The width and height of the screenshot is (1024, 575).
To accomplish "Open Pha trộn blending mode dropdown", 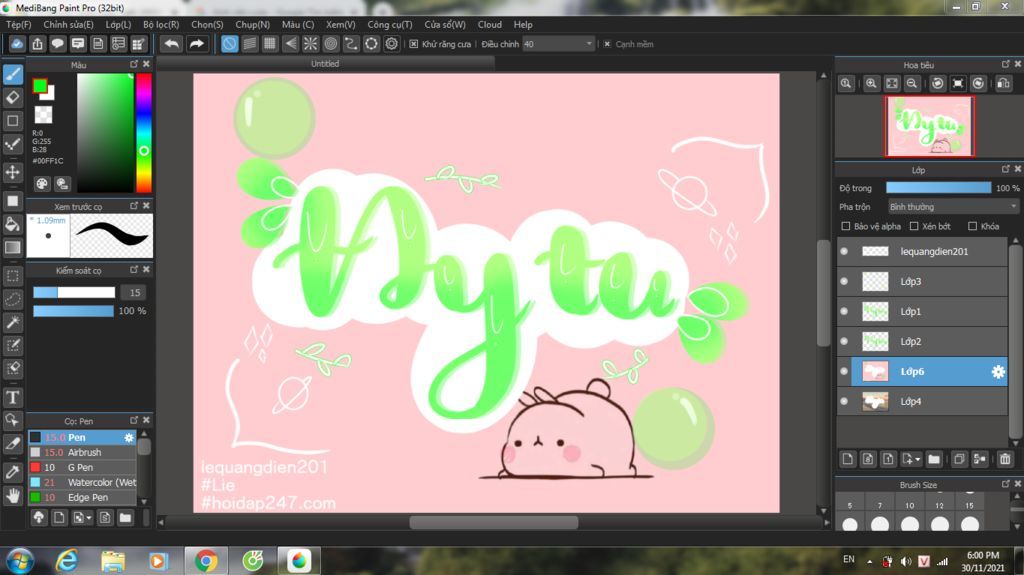I will (x=953, y=206).
